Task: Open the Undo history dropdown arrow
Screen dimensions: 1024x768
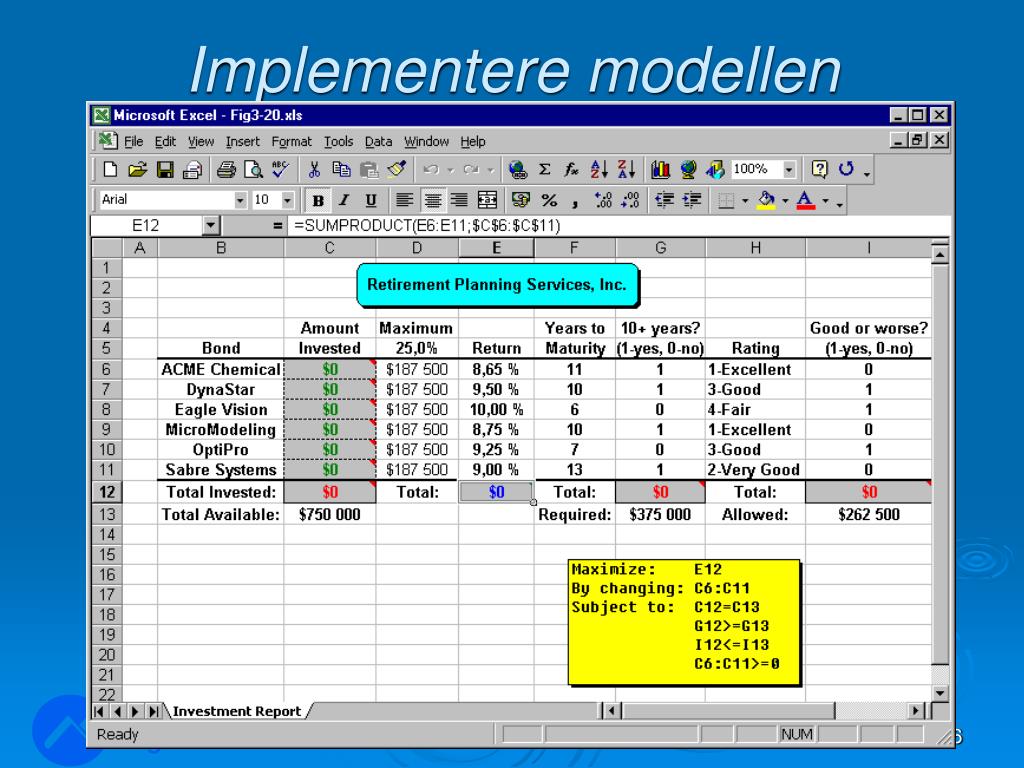Action: point(451,170)
